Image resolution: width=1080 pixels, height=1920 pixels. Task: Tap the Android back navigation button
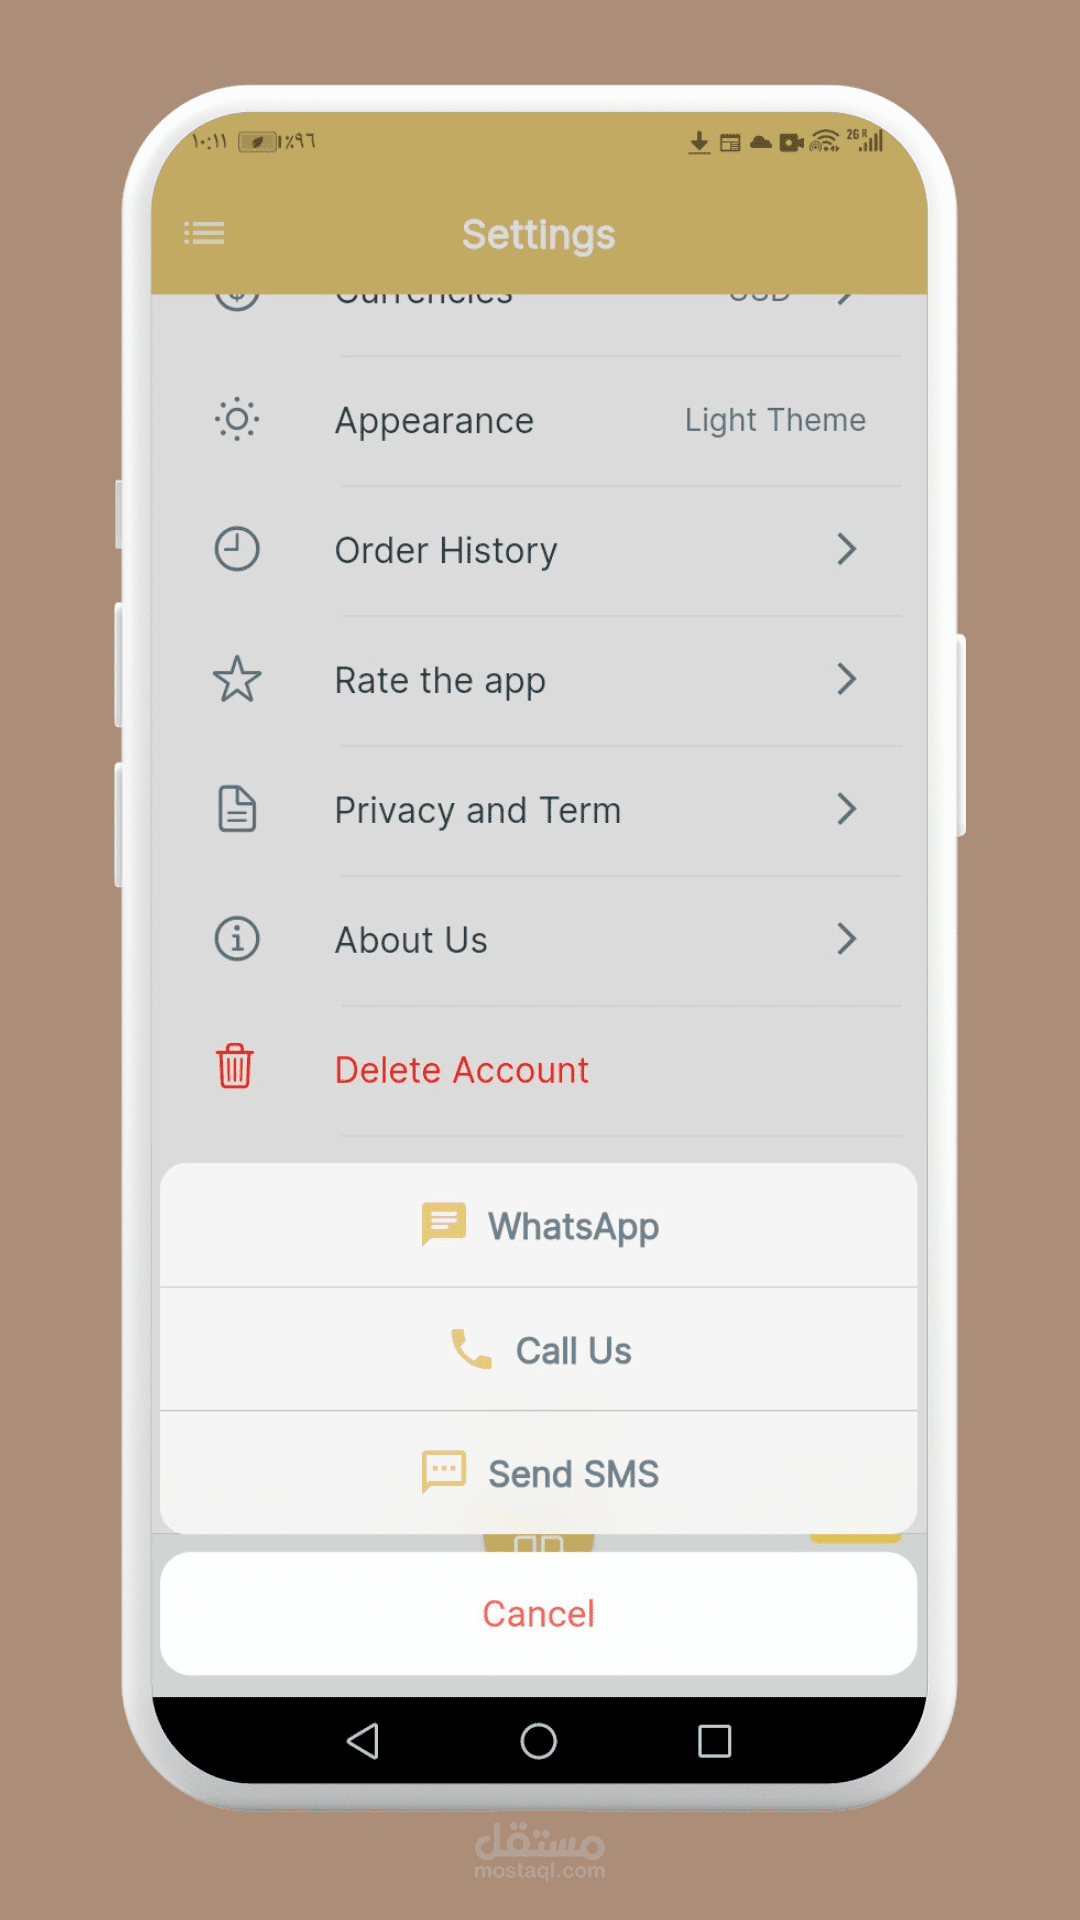point(363,1741)
